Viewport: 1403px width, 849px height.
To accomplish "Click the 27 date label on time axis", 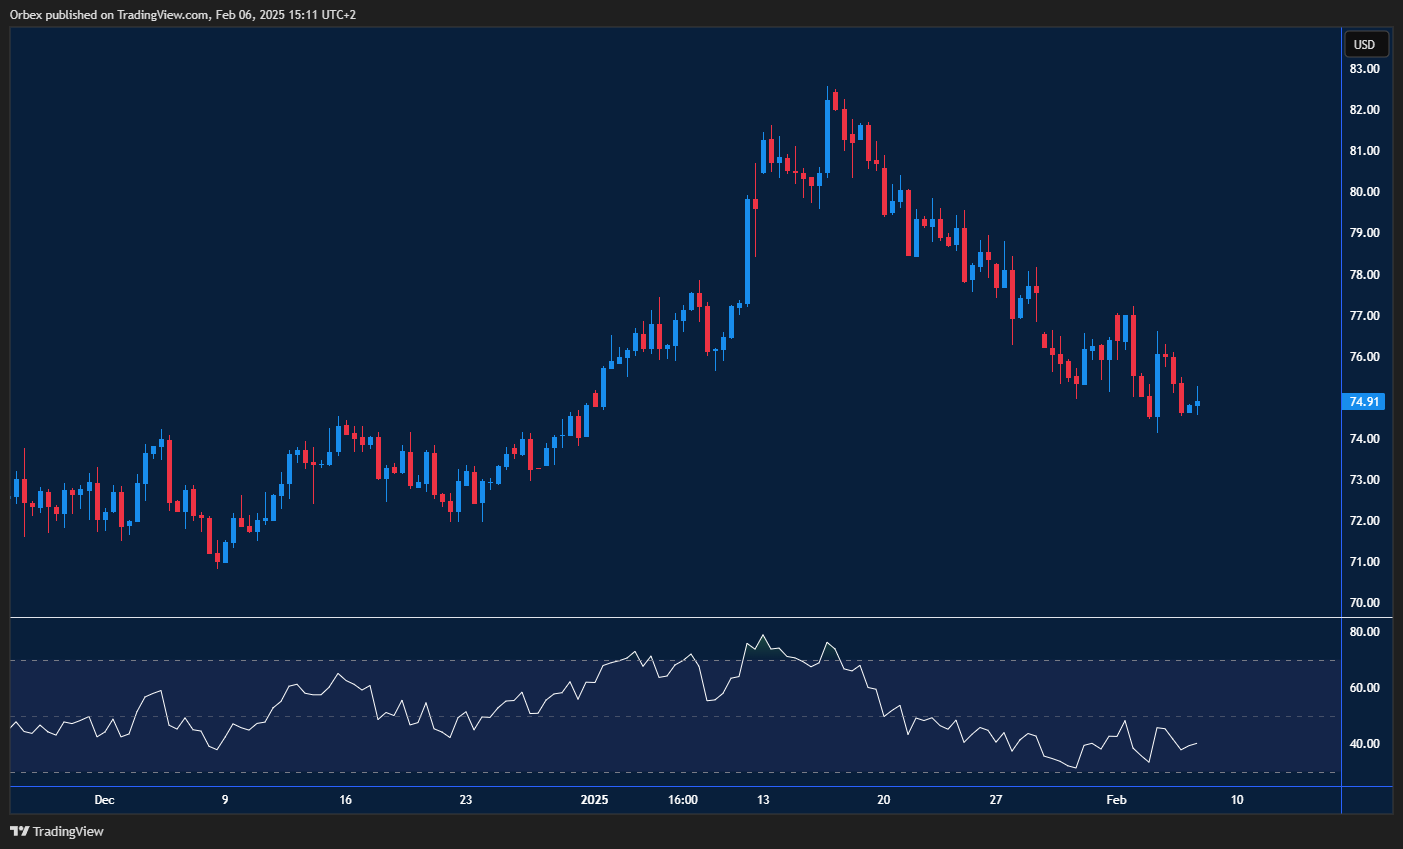I will coord(996,800).
